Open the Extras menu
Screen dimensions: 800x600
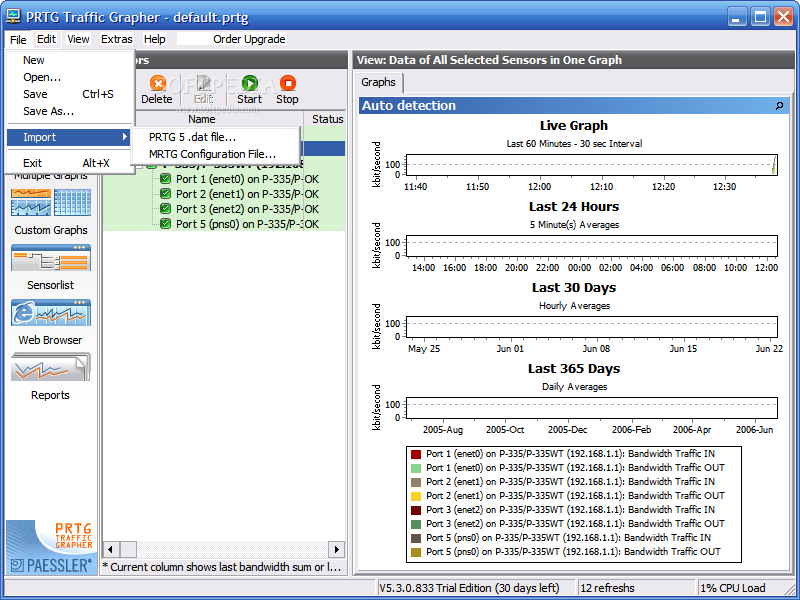click(x=116, y=39)
